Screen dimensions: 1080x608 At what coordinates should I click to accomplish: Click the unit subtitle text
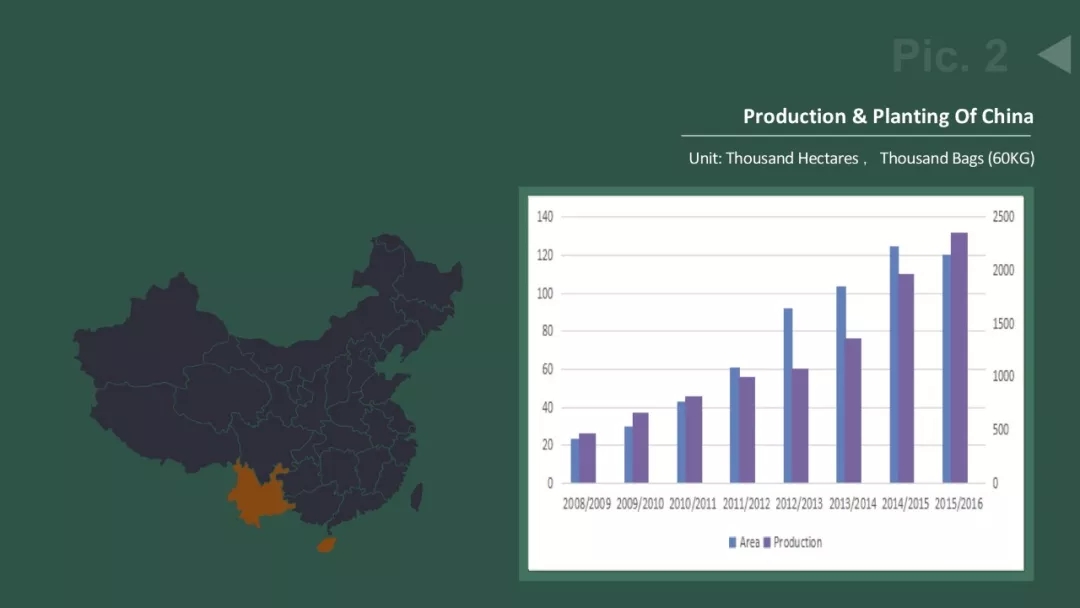coord(862,158)
